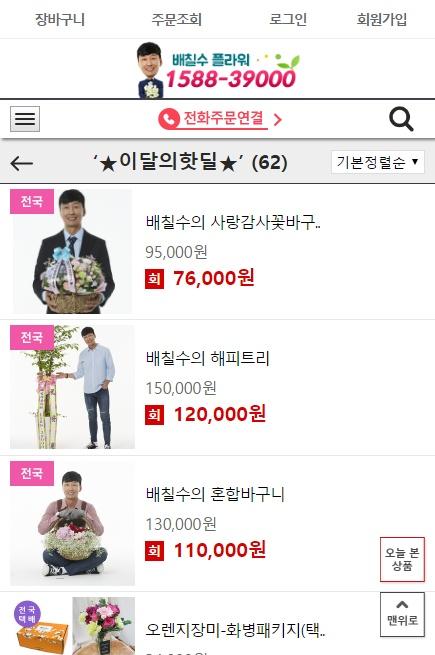This screenshot has width=435, height=655.
Task: Go back with the left arrow
Action: pos(22,163)
